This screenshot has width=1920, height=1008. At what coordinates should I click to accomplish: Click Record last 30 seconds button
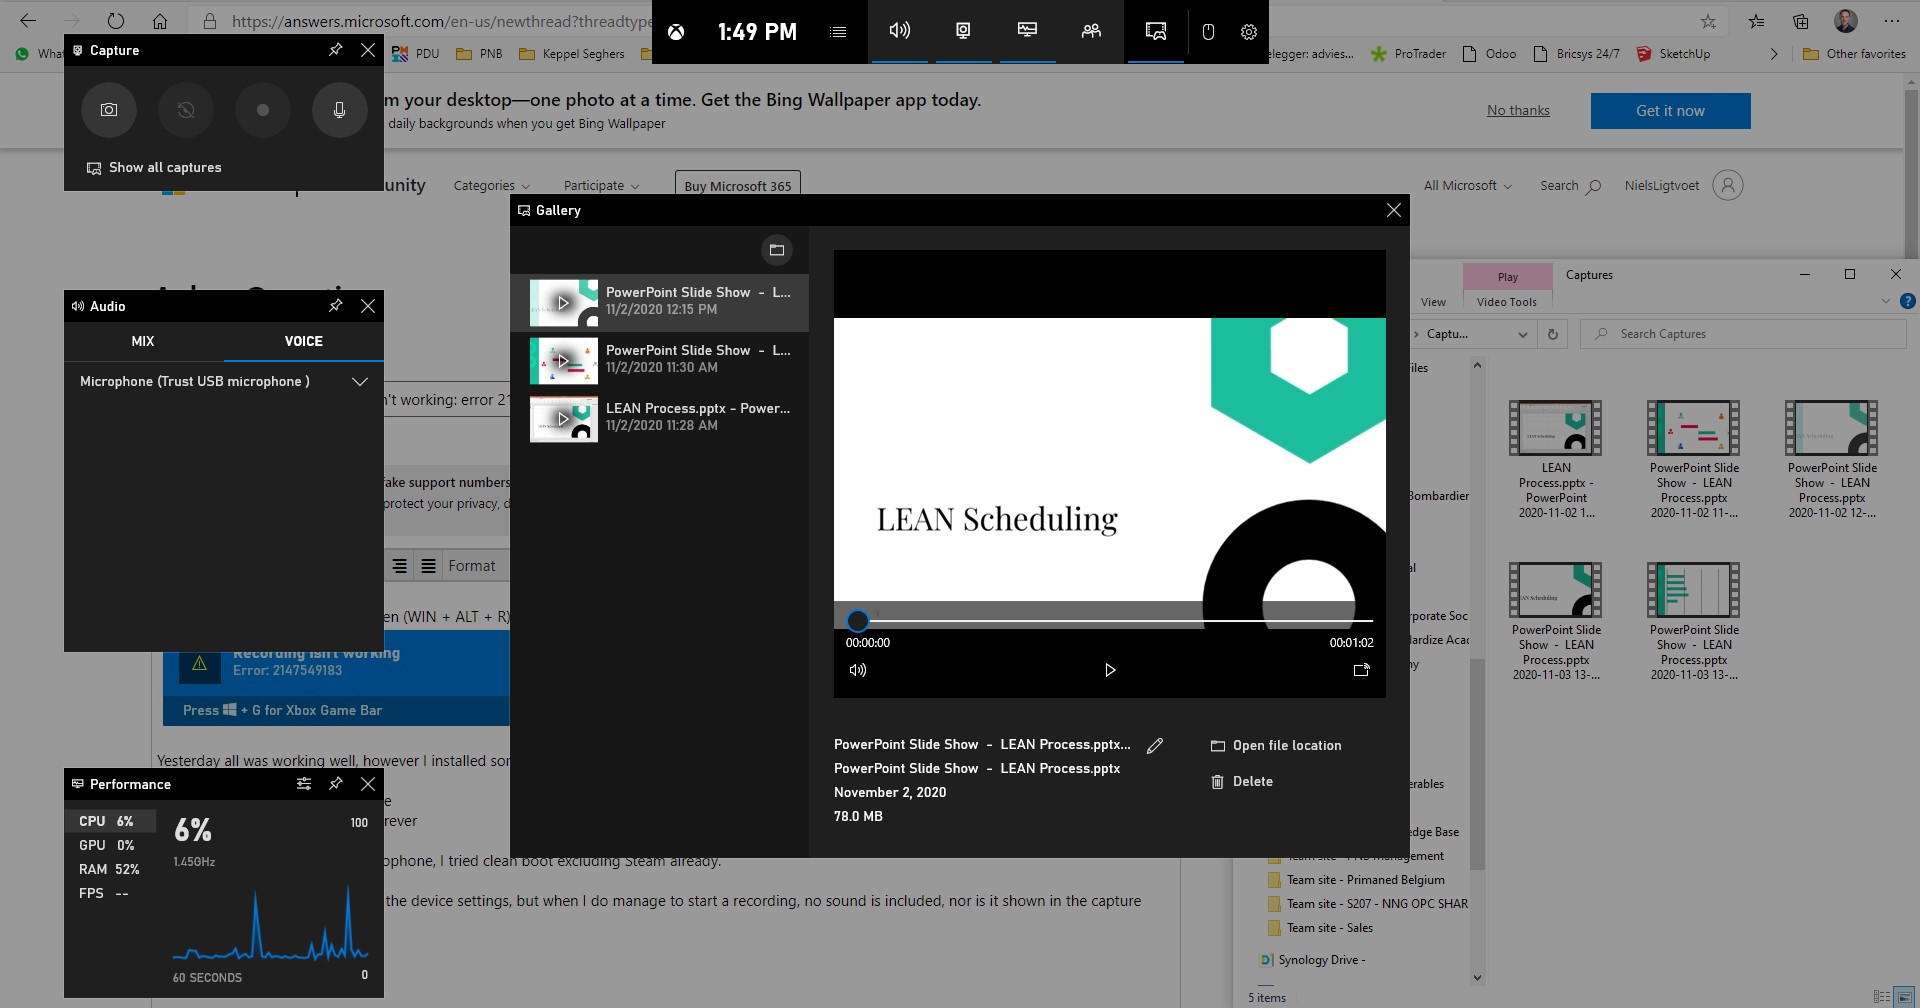pos(186,110)
